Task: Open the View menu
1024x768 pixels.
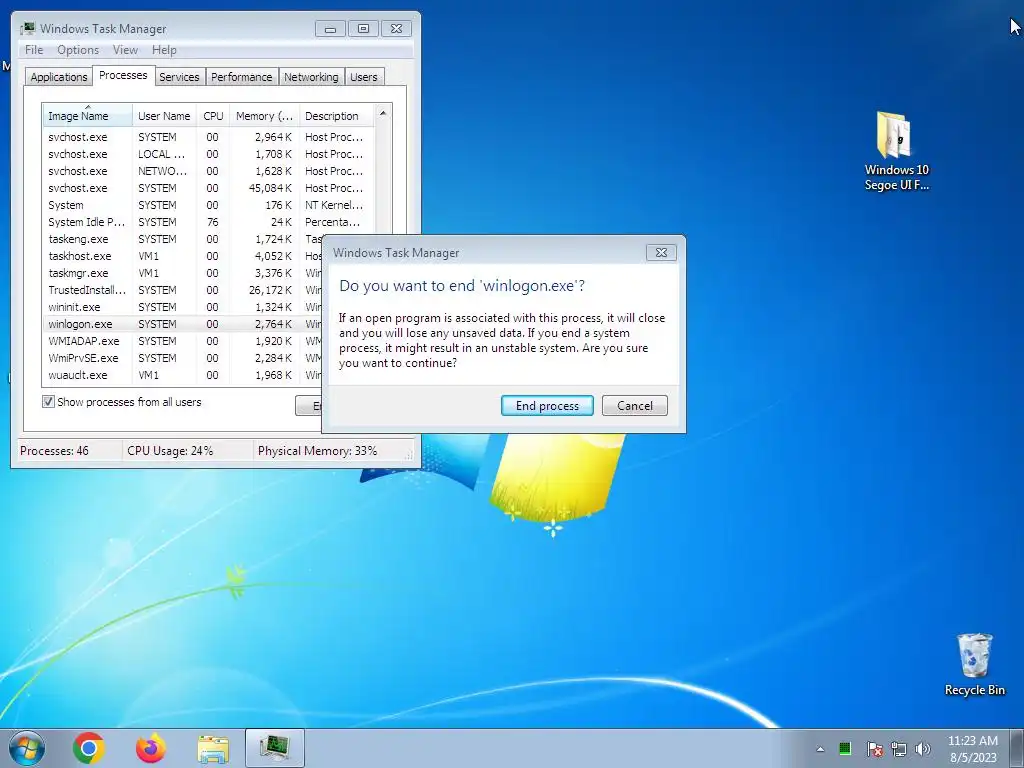Action: pos(125,50)
